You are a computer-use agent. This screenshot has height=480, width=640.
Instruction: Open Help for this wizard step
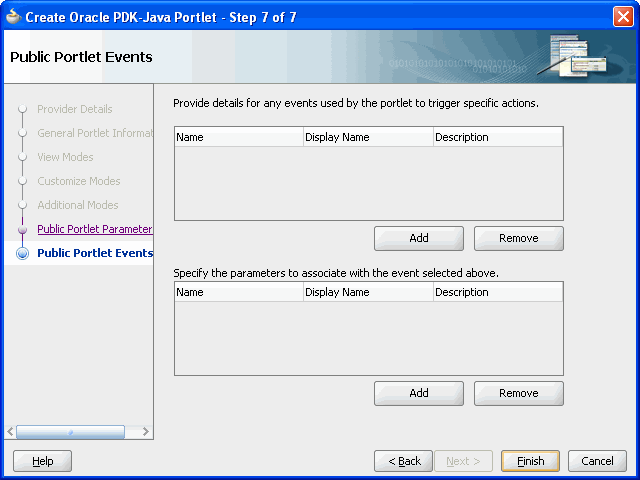42,461
